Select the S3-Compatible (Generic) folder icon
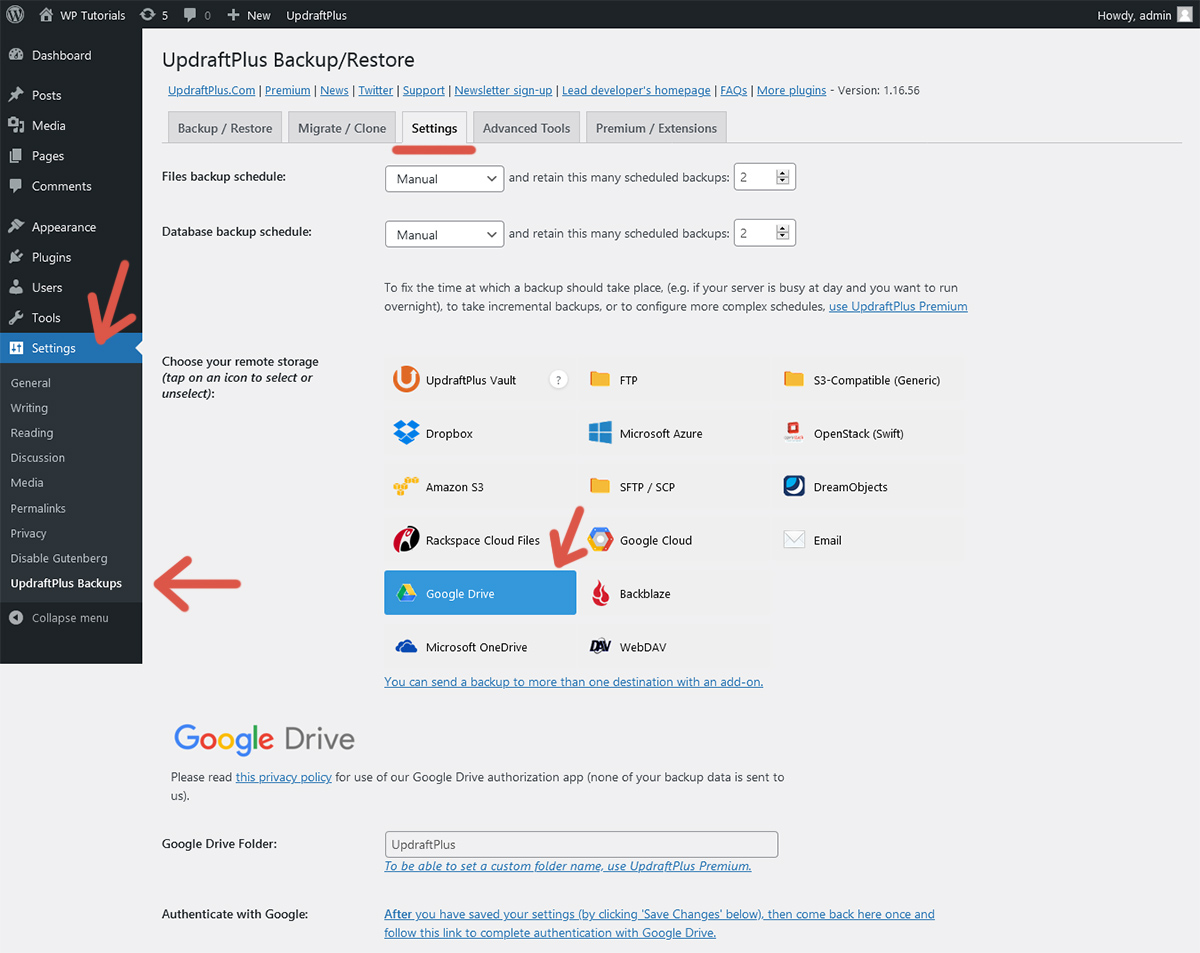Image resolution: width=1200 pixels, height=953 pixels. coord(794,379)
